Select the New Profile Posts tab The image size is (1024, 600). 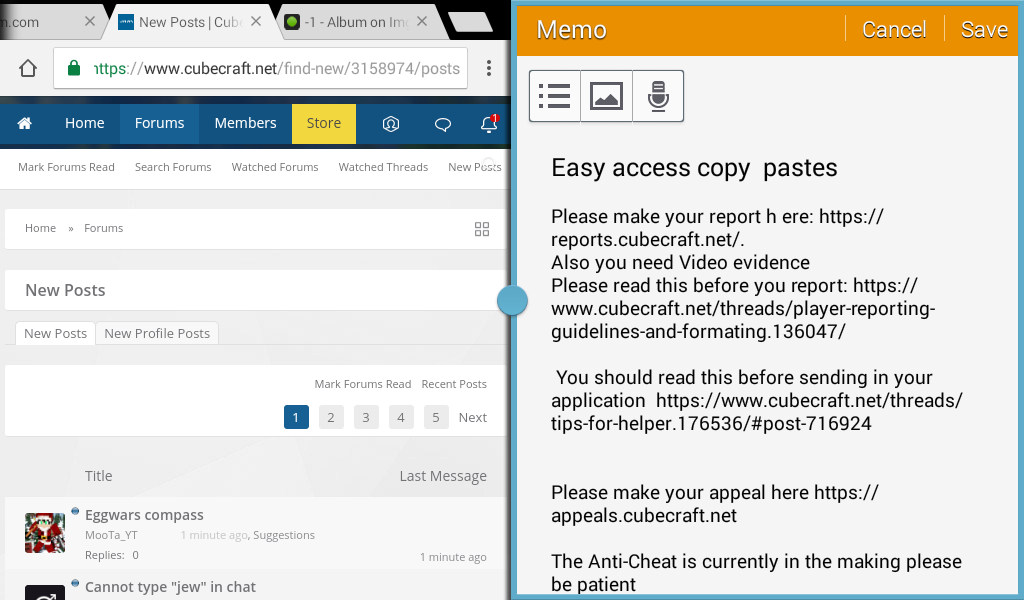click(x=157, y=334)
